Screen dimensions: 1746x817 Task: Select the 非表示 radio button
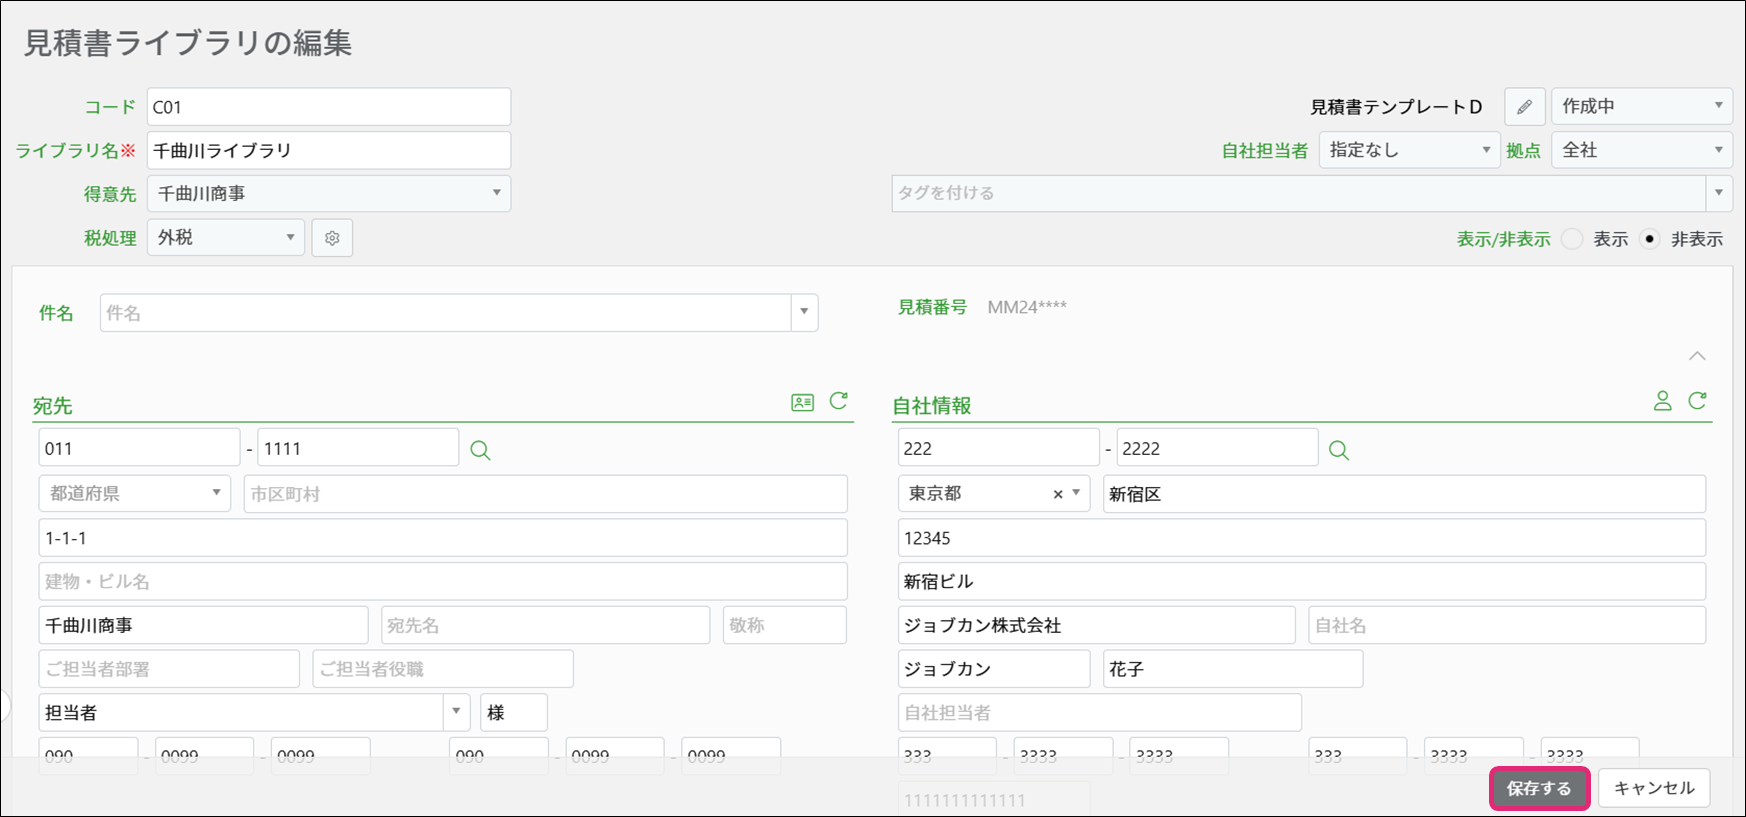click(1650, 239)
